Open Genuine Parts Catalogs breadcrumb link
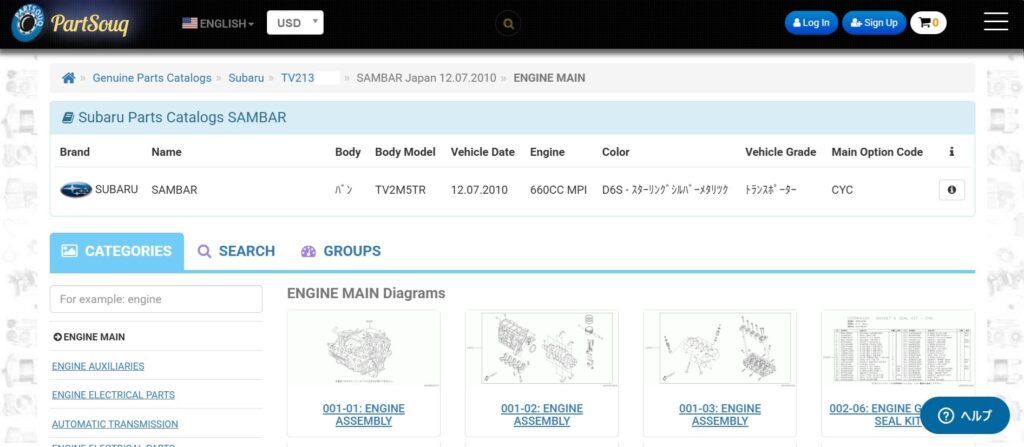The width and height of the screenshot is (1024, 447). [x=152, y=78]
